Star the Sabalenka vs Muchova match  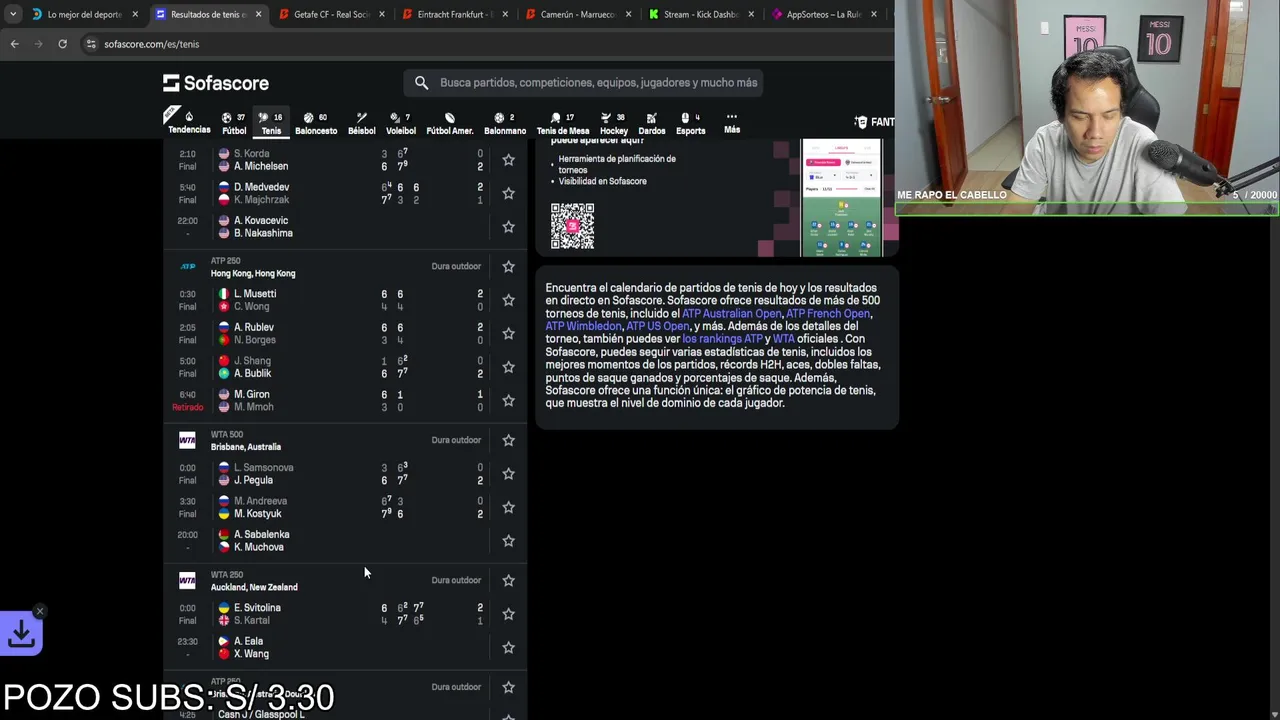coord(508,541)
